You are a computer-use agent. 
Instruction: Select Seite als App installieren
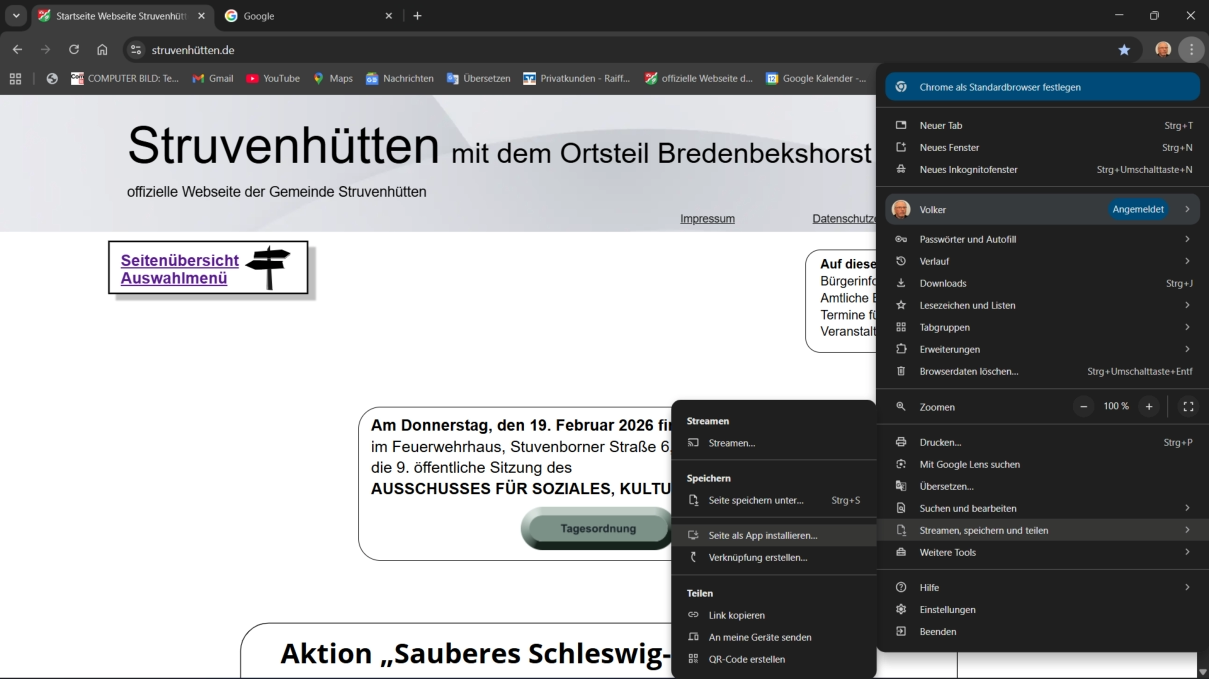762,535
